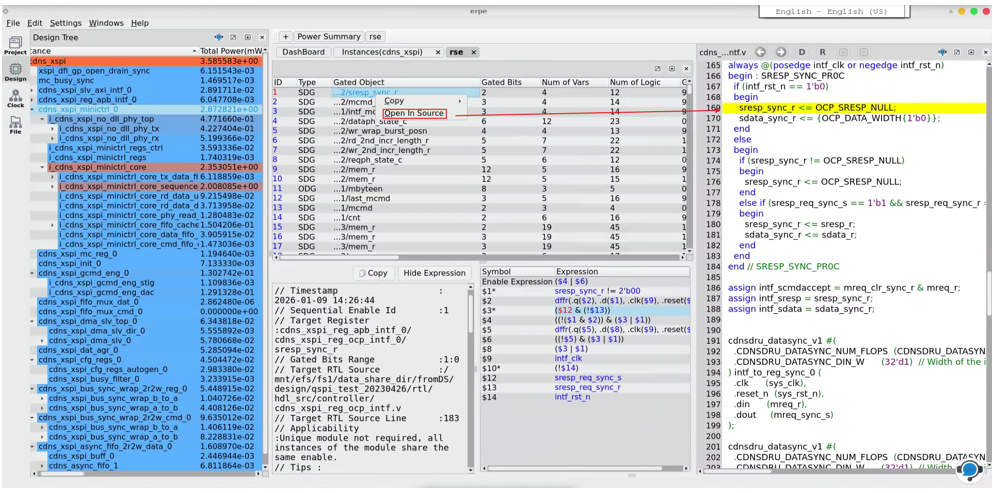
Task: Click the source viewer back navigation arrow
Action: tap(760, 52)
